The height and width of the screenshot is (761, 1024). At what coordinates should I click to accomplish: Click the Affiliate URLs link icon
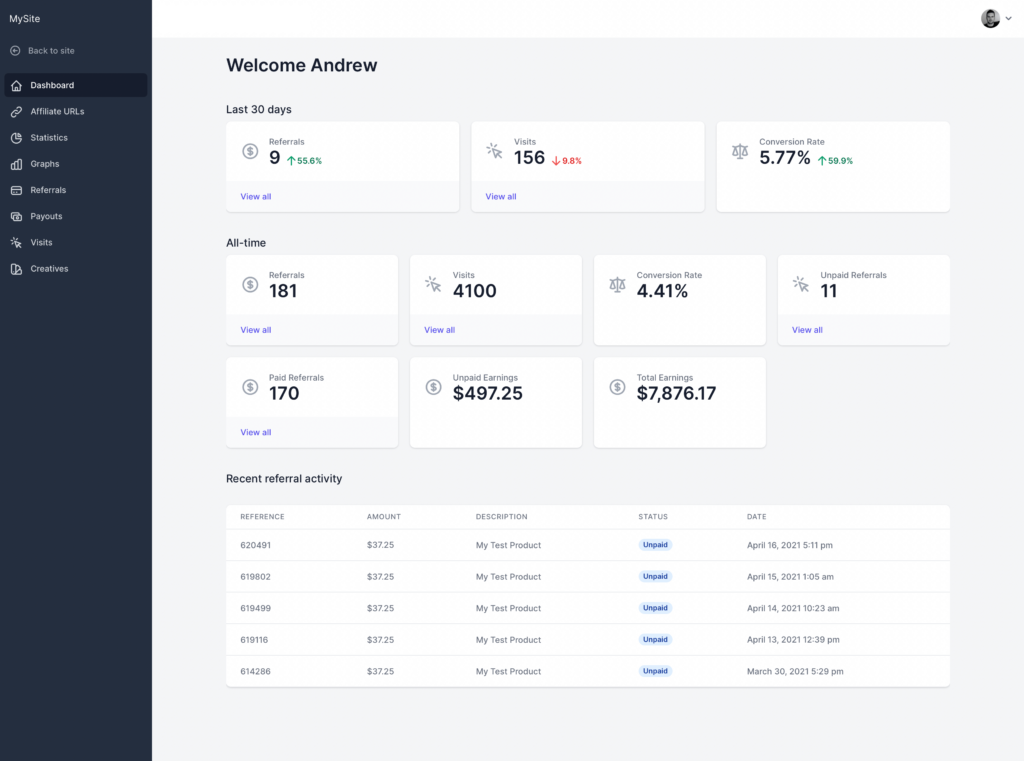[16, 112]
